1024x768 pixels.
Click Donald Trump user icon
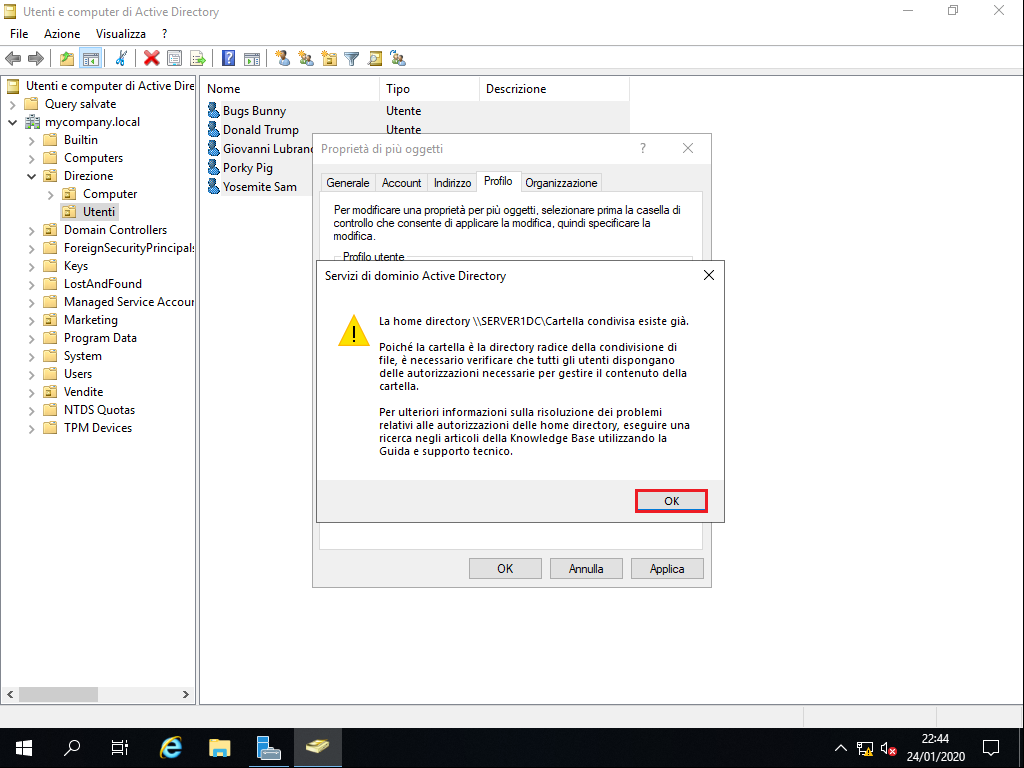(214, 129)
